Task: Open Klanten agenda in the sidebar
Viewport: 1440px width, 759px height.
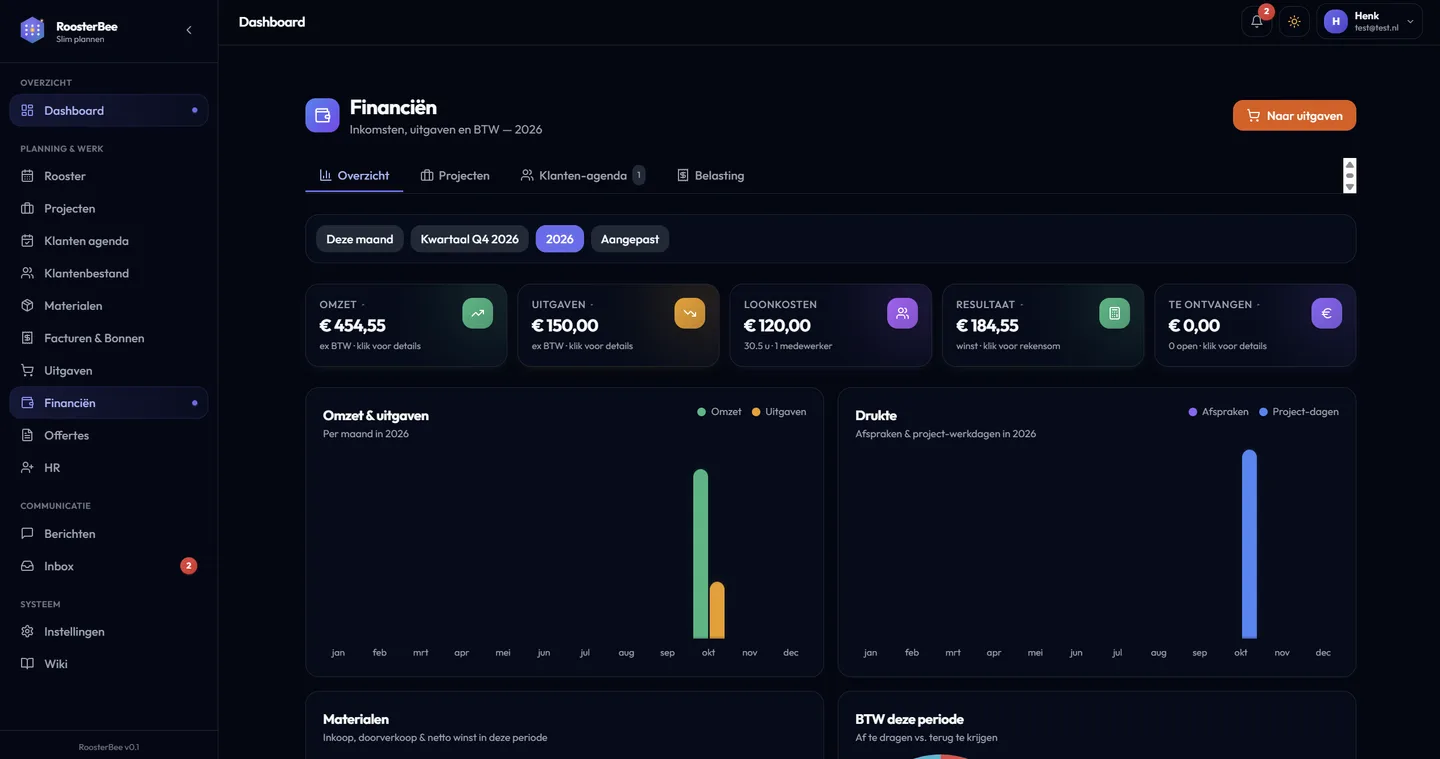Action: pyautogui.click(x=109, y=241)
